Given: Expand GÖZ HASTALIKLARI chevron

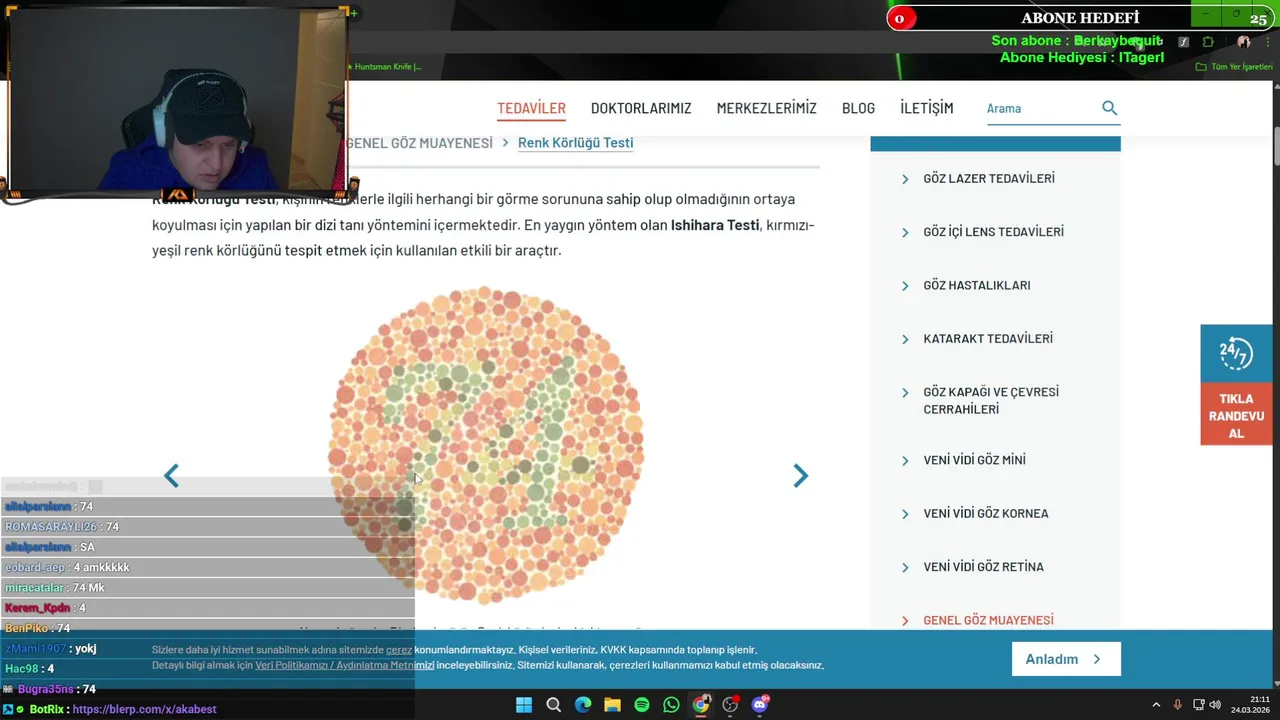Looking at the screenshot, I should tap(905, 286).
